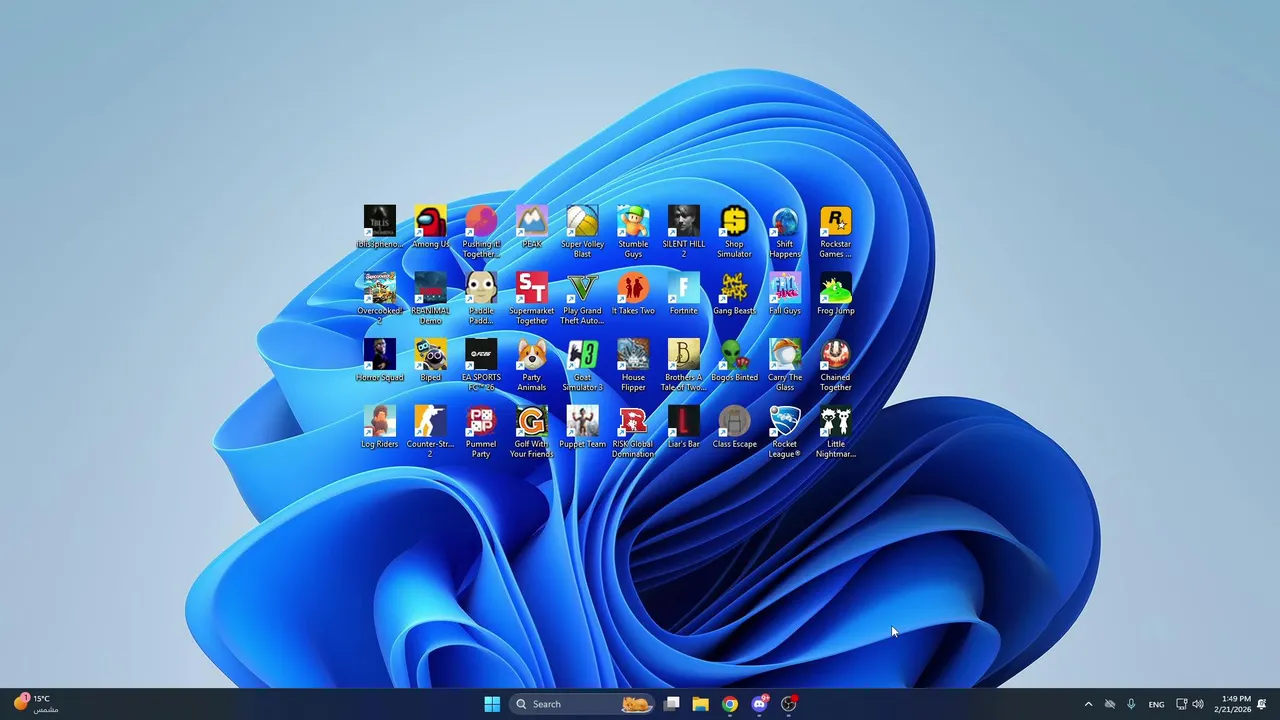Open the clock and calendar flyout

coord(1232,704)
